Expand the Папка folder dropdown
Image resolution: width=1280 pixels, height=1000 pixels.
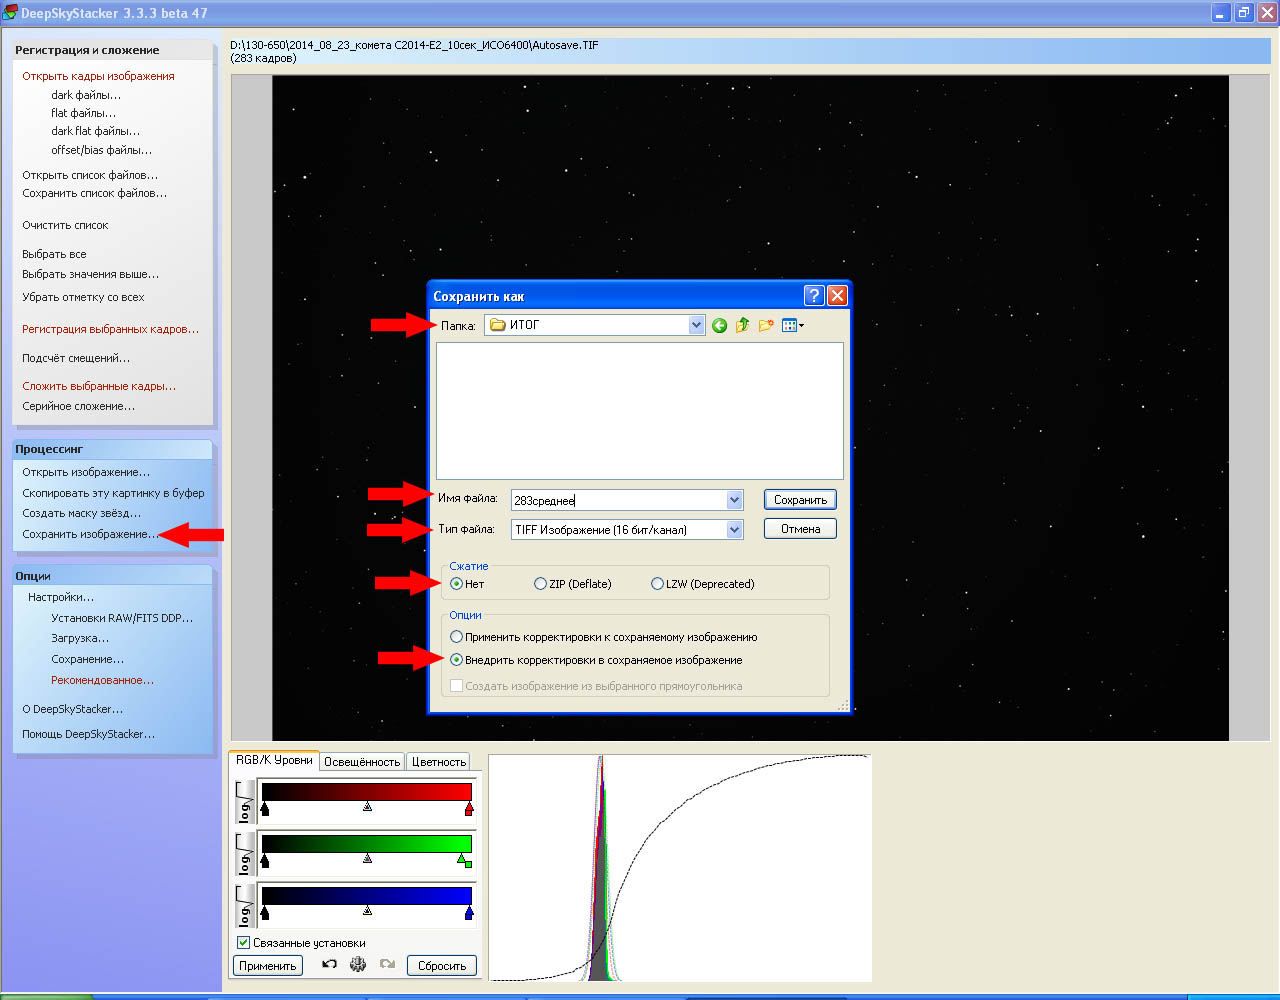click(x=697, y=325)
